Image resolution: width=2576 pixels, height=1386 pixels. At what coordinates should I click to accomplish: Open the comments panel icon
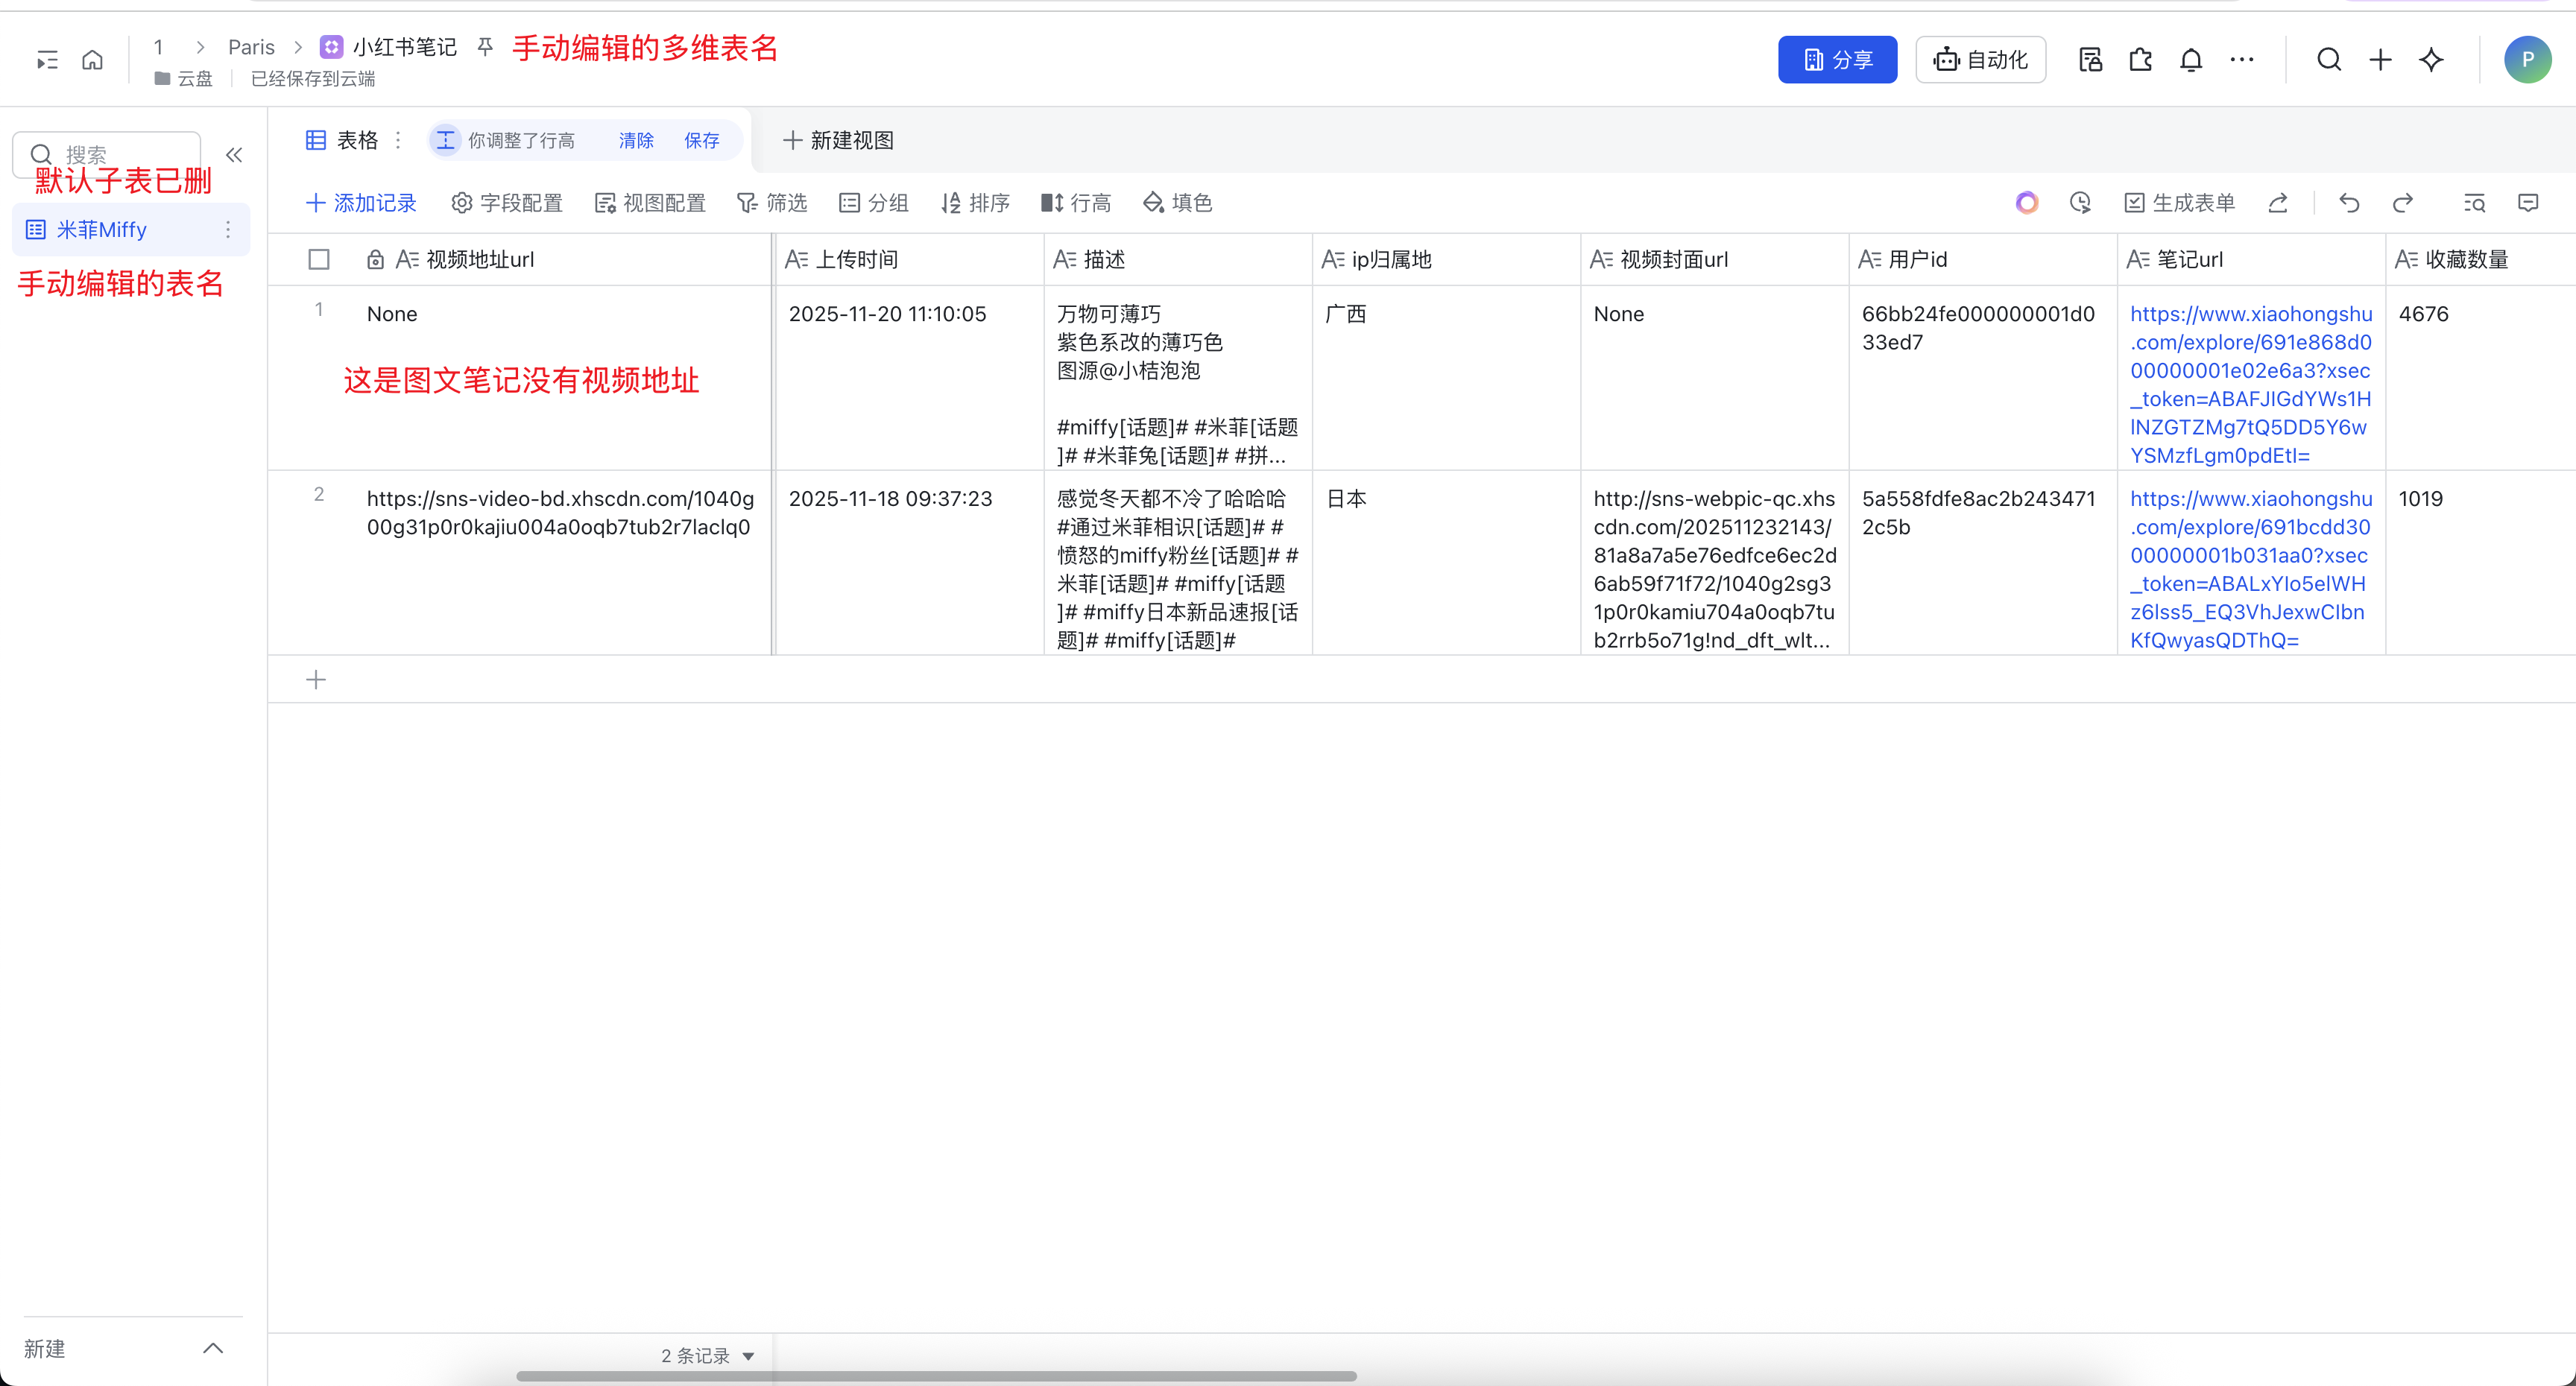click(2527, 203)
